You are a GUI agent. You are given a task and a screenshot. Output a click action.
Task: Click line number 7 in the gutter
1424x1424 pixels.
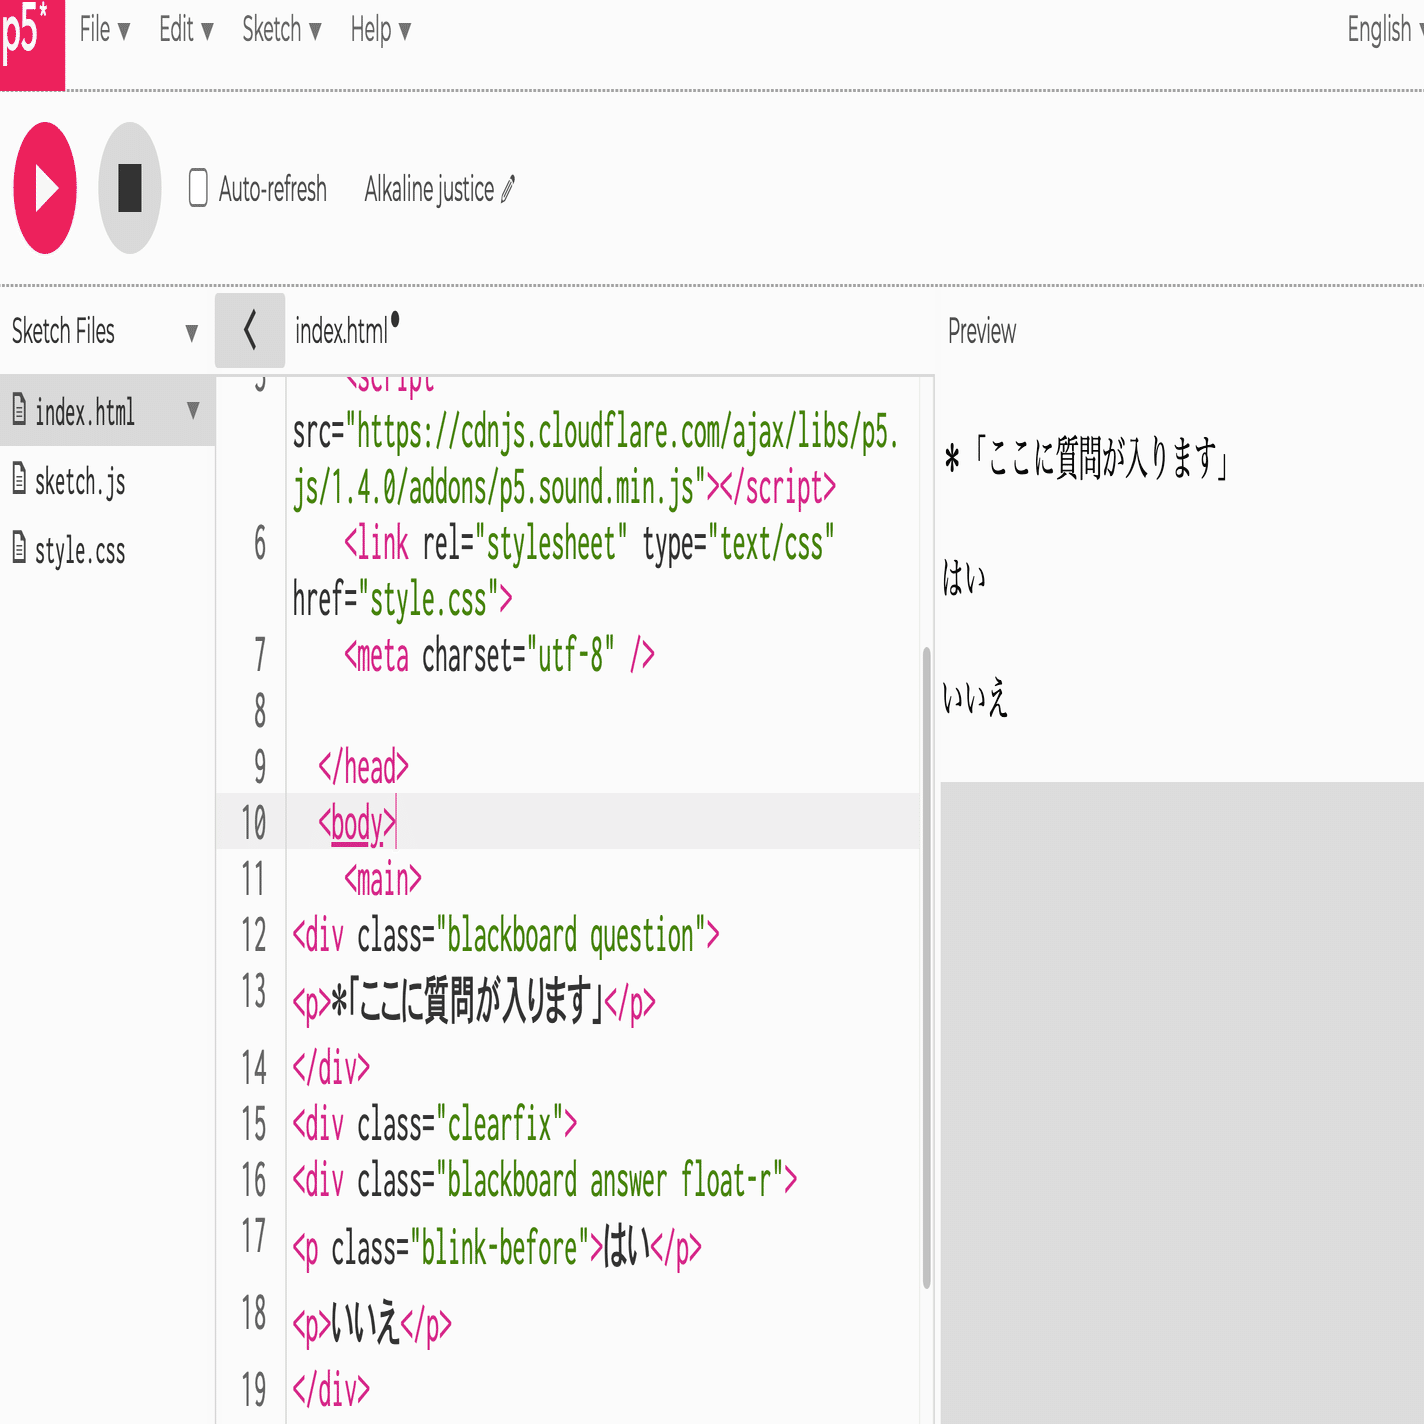click(x=260, y=655)
